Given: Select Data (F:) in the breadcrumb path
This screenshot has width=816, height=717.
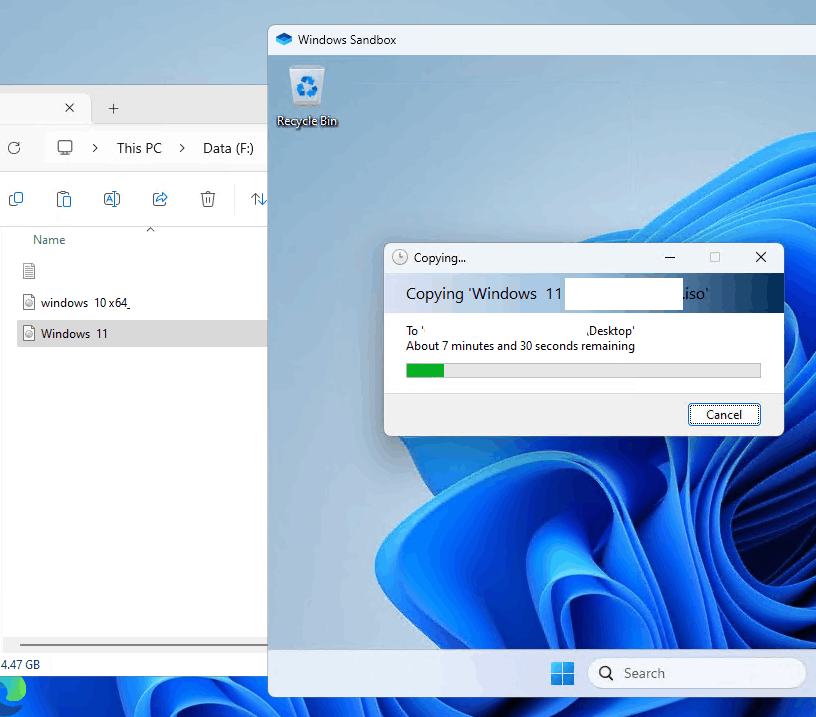Looking at the screenshot, I should (228, 148).
